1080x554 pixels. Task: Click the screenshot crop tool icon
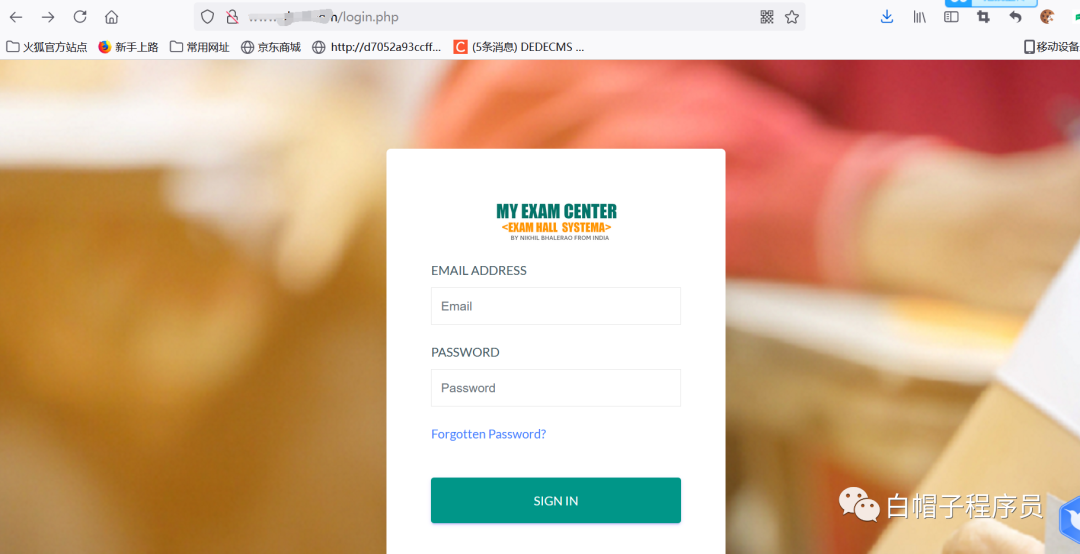click(x=984, y=17)
